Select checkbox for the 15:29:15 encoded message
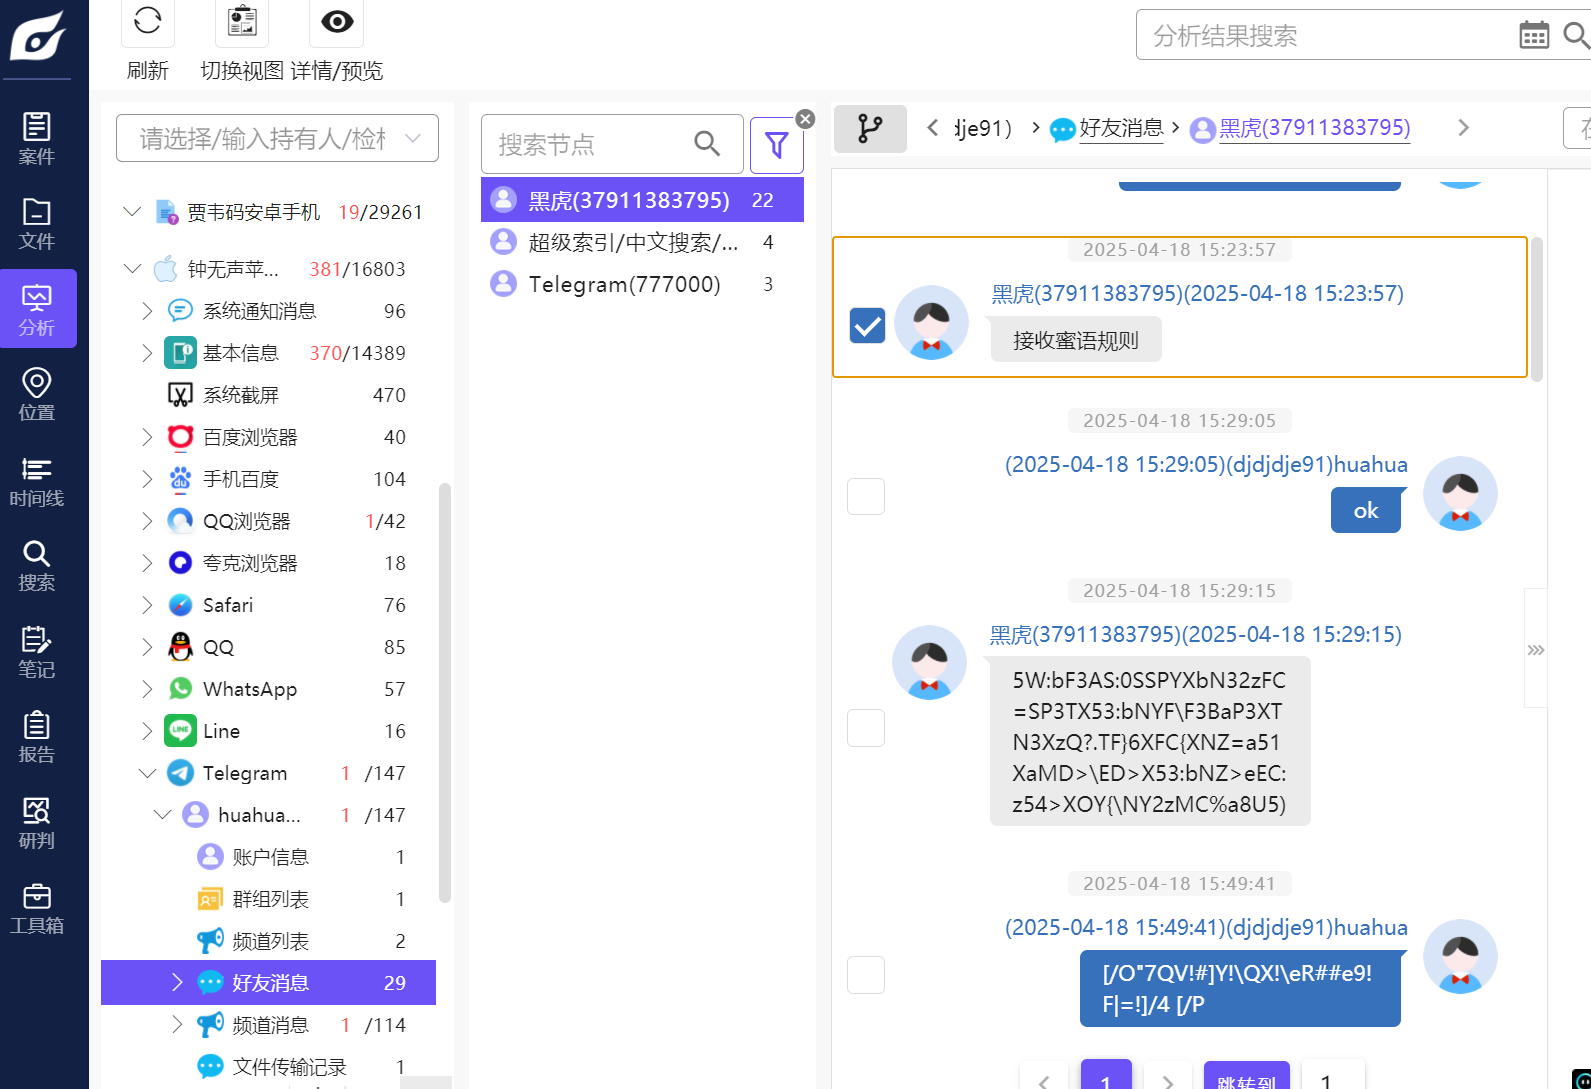1591x1089 pixels. pyautogui.click(x=866, y=728)
